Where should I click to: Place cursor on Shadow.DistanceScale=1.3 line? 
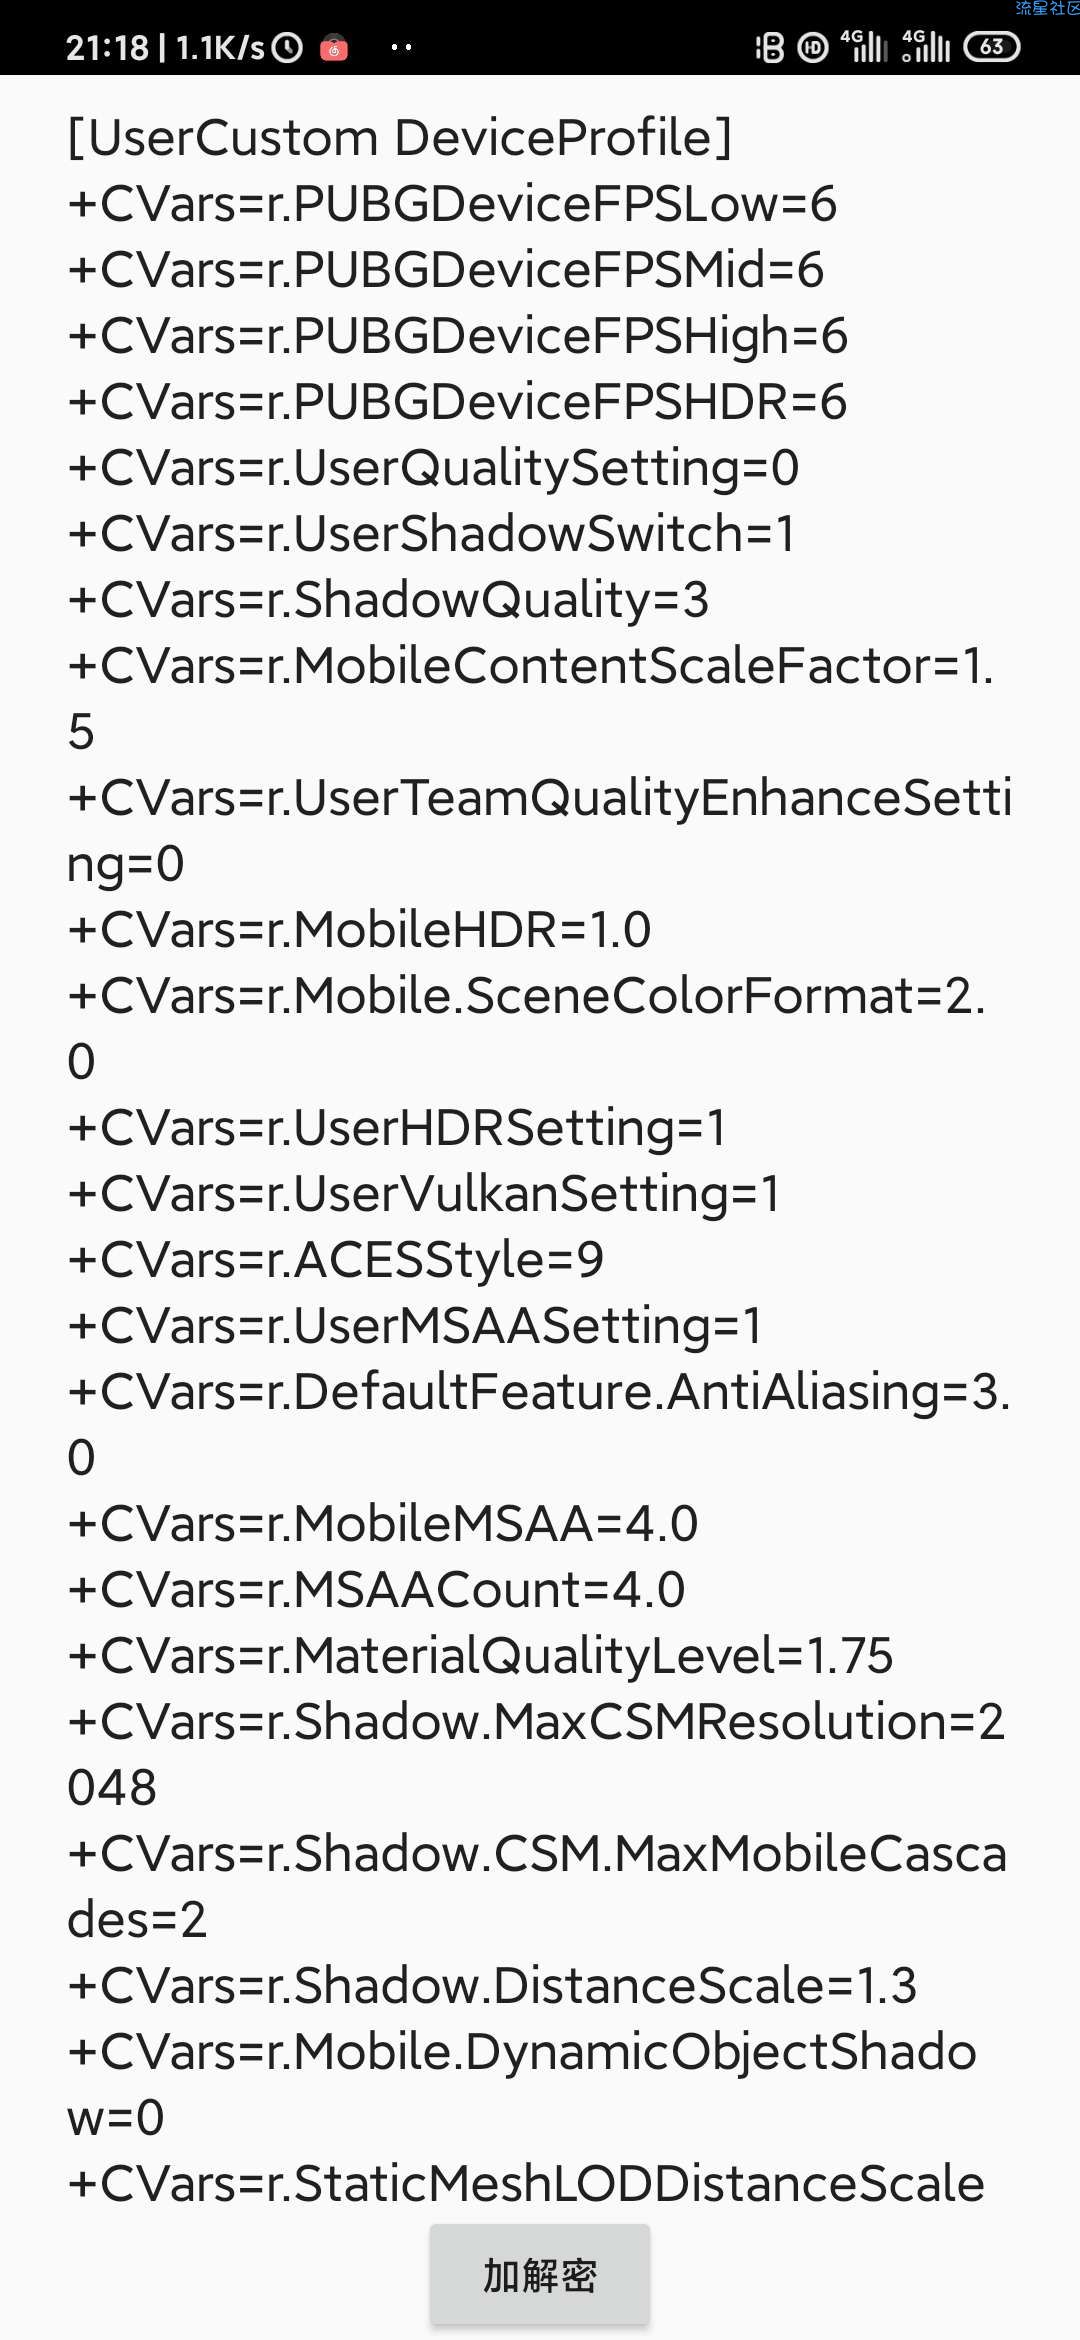click(492, 1985)
